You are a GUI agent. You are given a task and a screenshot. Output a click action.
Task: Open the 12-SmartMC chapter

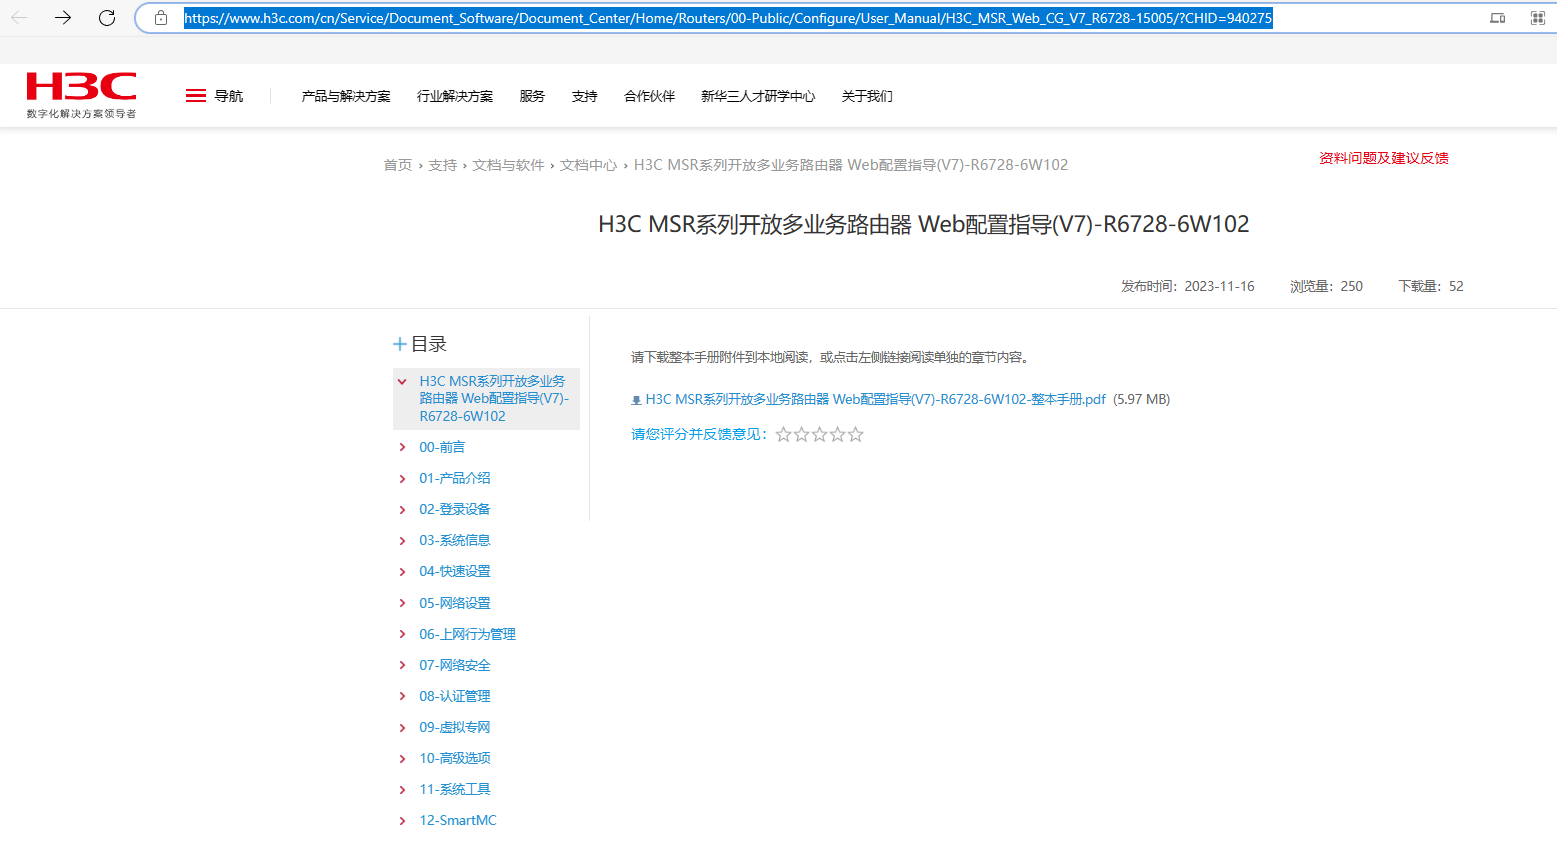pyautogui.click(x=458, y=820)
